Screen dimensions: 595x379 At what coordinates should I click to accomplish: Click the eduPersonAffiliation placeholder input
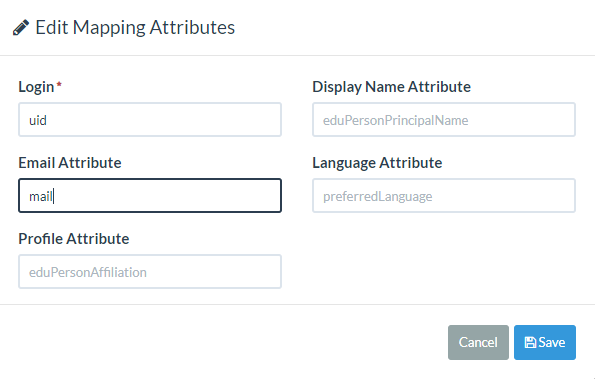click(x=150, y=272)
